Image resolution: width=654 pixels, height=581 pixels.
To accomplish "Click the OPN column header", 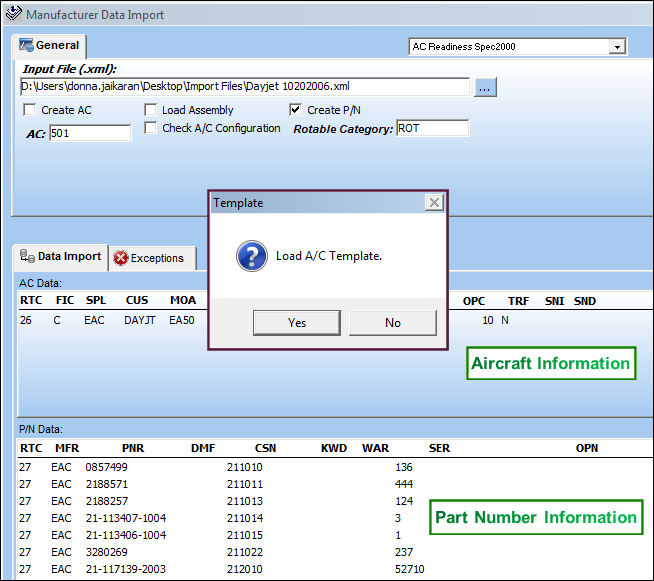I will (587, 448).
